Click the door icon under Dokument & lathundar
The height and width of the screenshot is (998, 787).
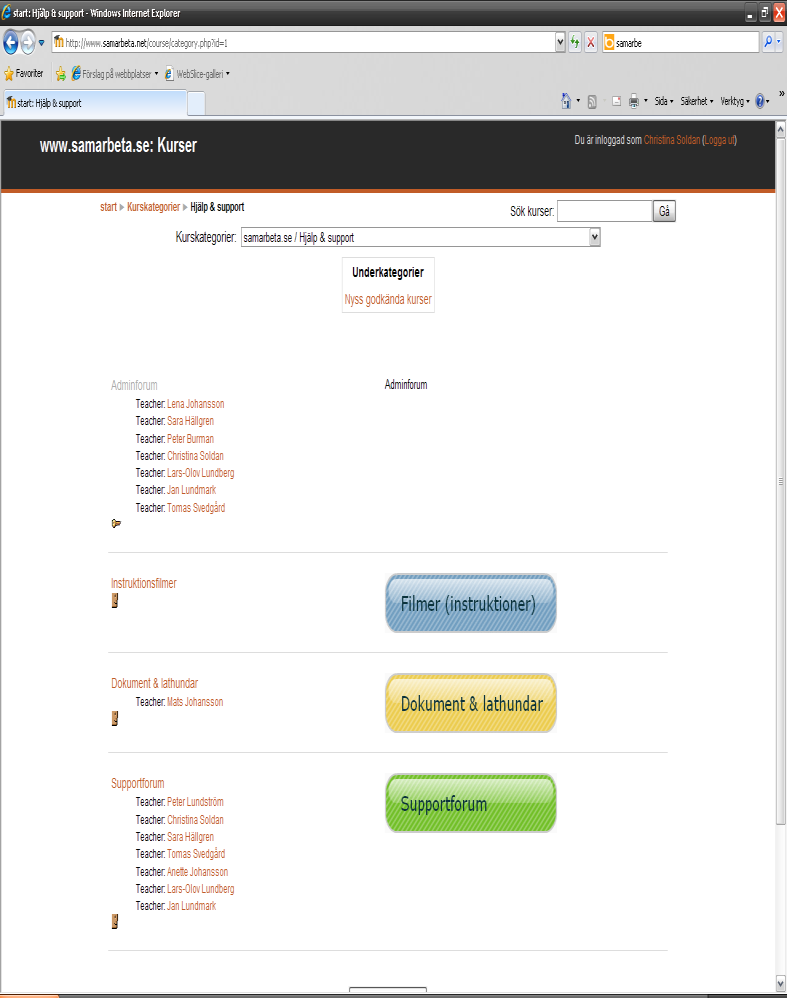(115, 718)
